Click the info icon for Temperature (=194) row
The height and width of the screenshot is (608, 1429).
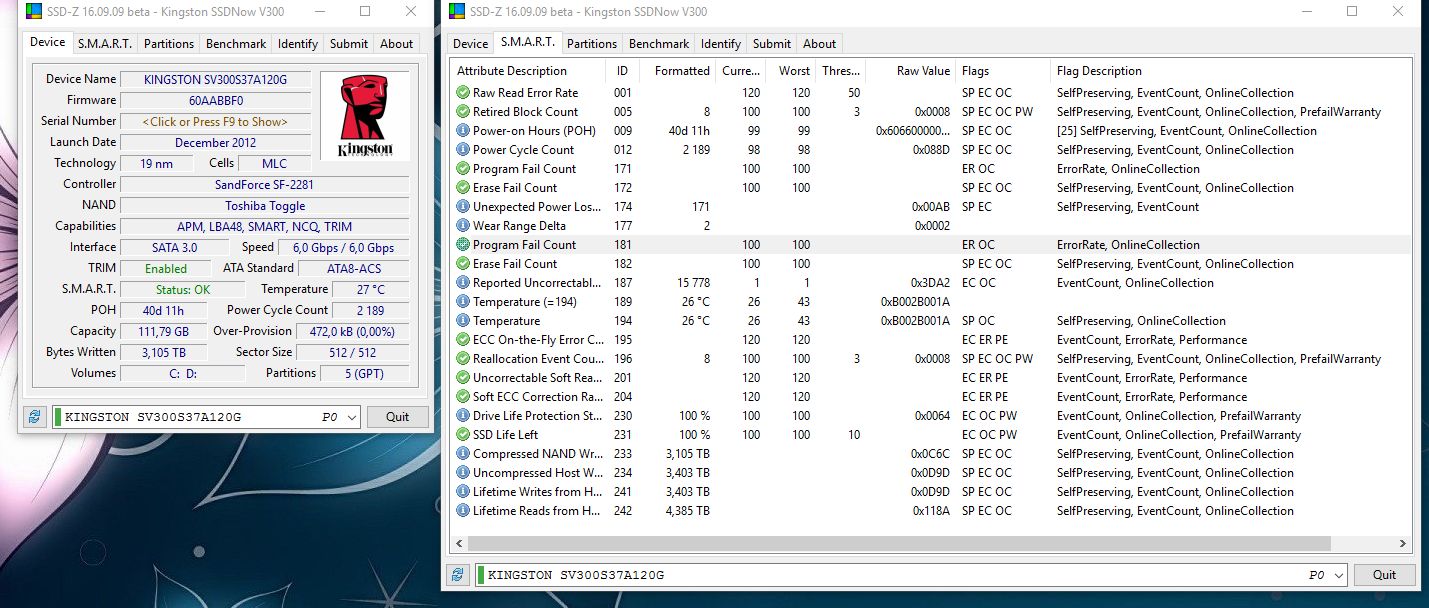pyautogui.click(x=463, y=302)
